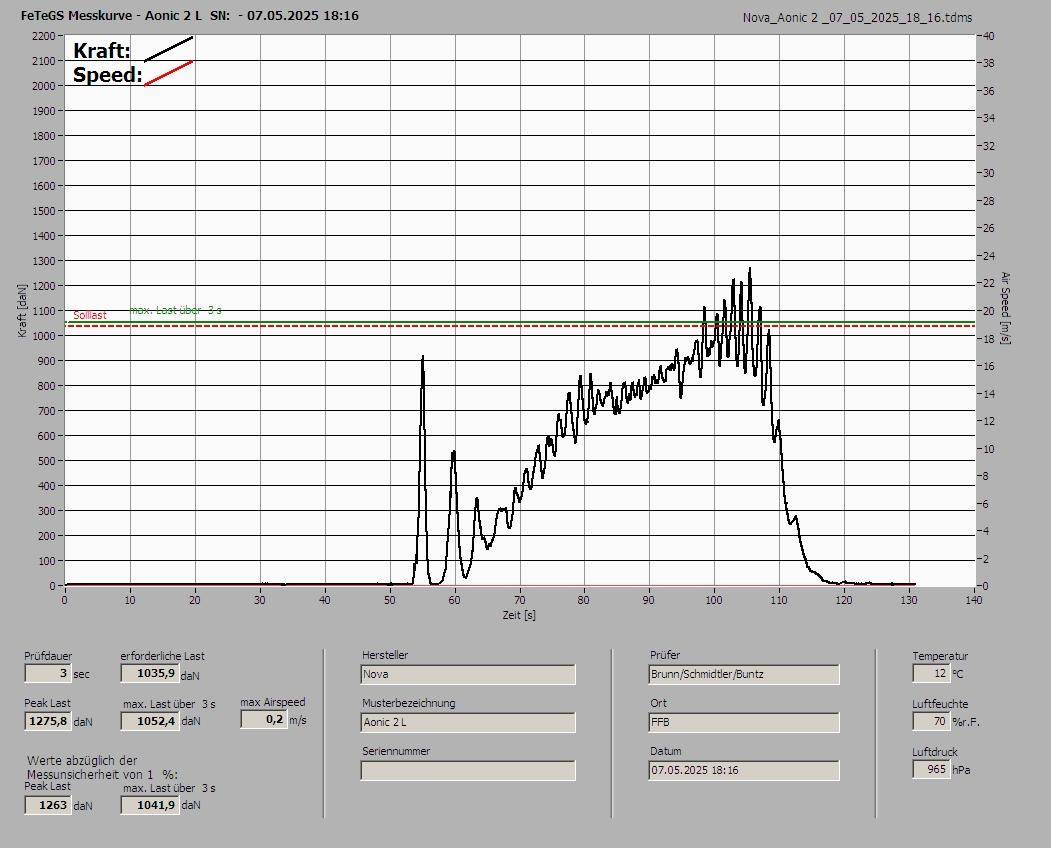Click the hPa unit next to Luftdruck
The image size is (1051, 848).
(x=961, y=770)
